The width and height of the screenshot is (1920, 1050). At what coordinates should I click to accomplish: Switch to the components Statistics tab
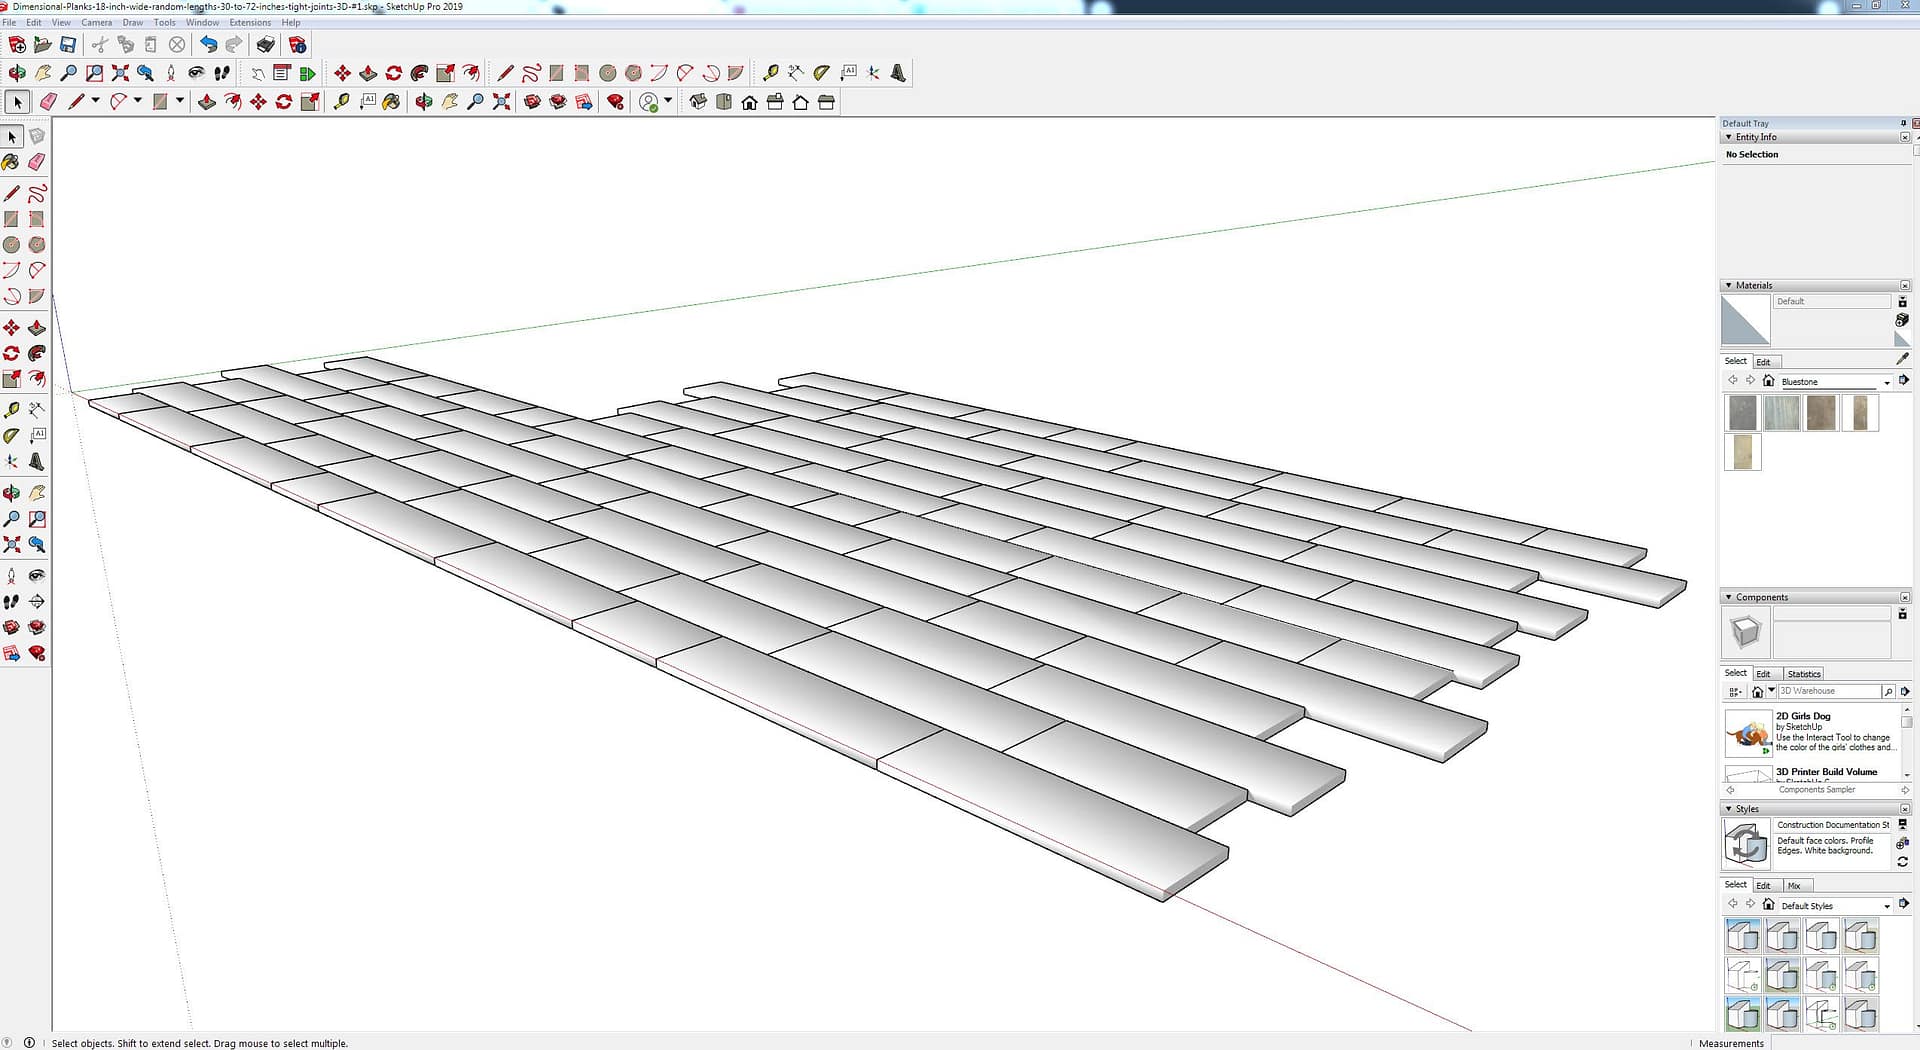[x=1804, y=674]
